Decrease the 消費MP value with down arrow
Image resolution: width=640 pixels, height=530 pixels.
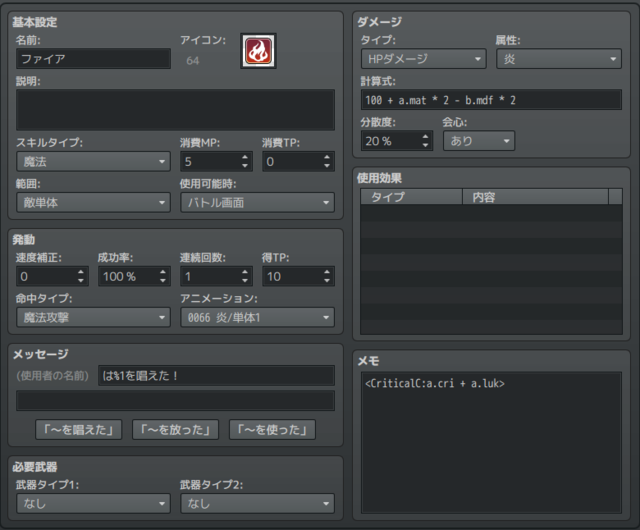click(x=245, y=166)
